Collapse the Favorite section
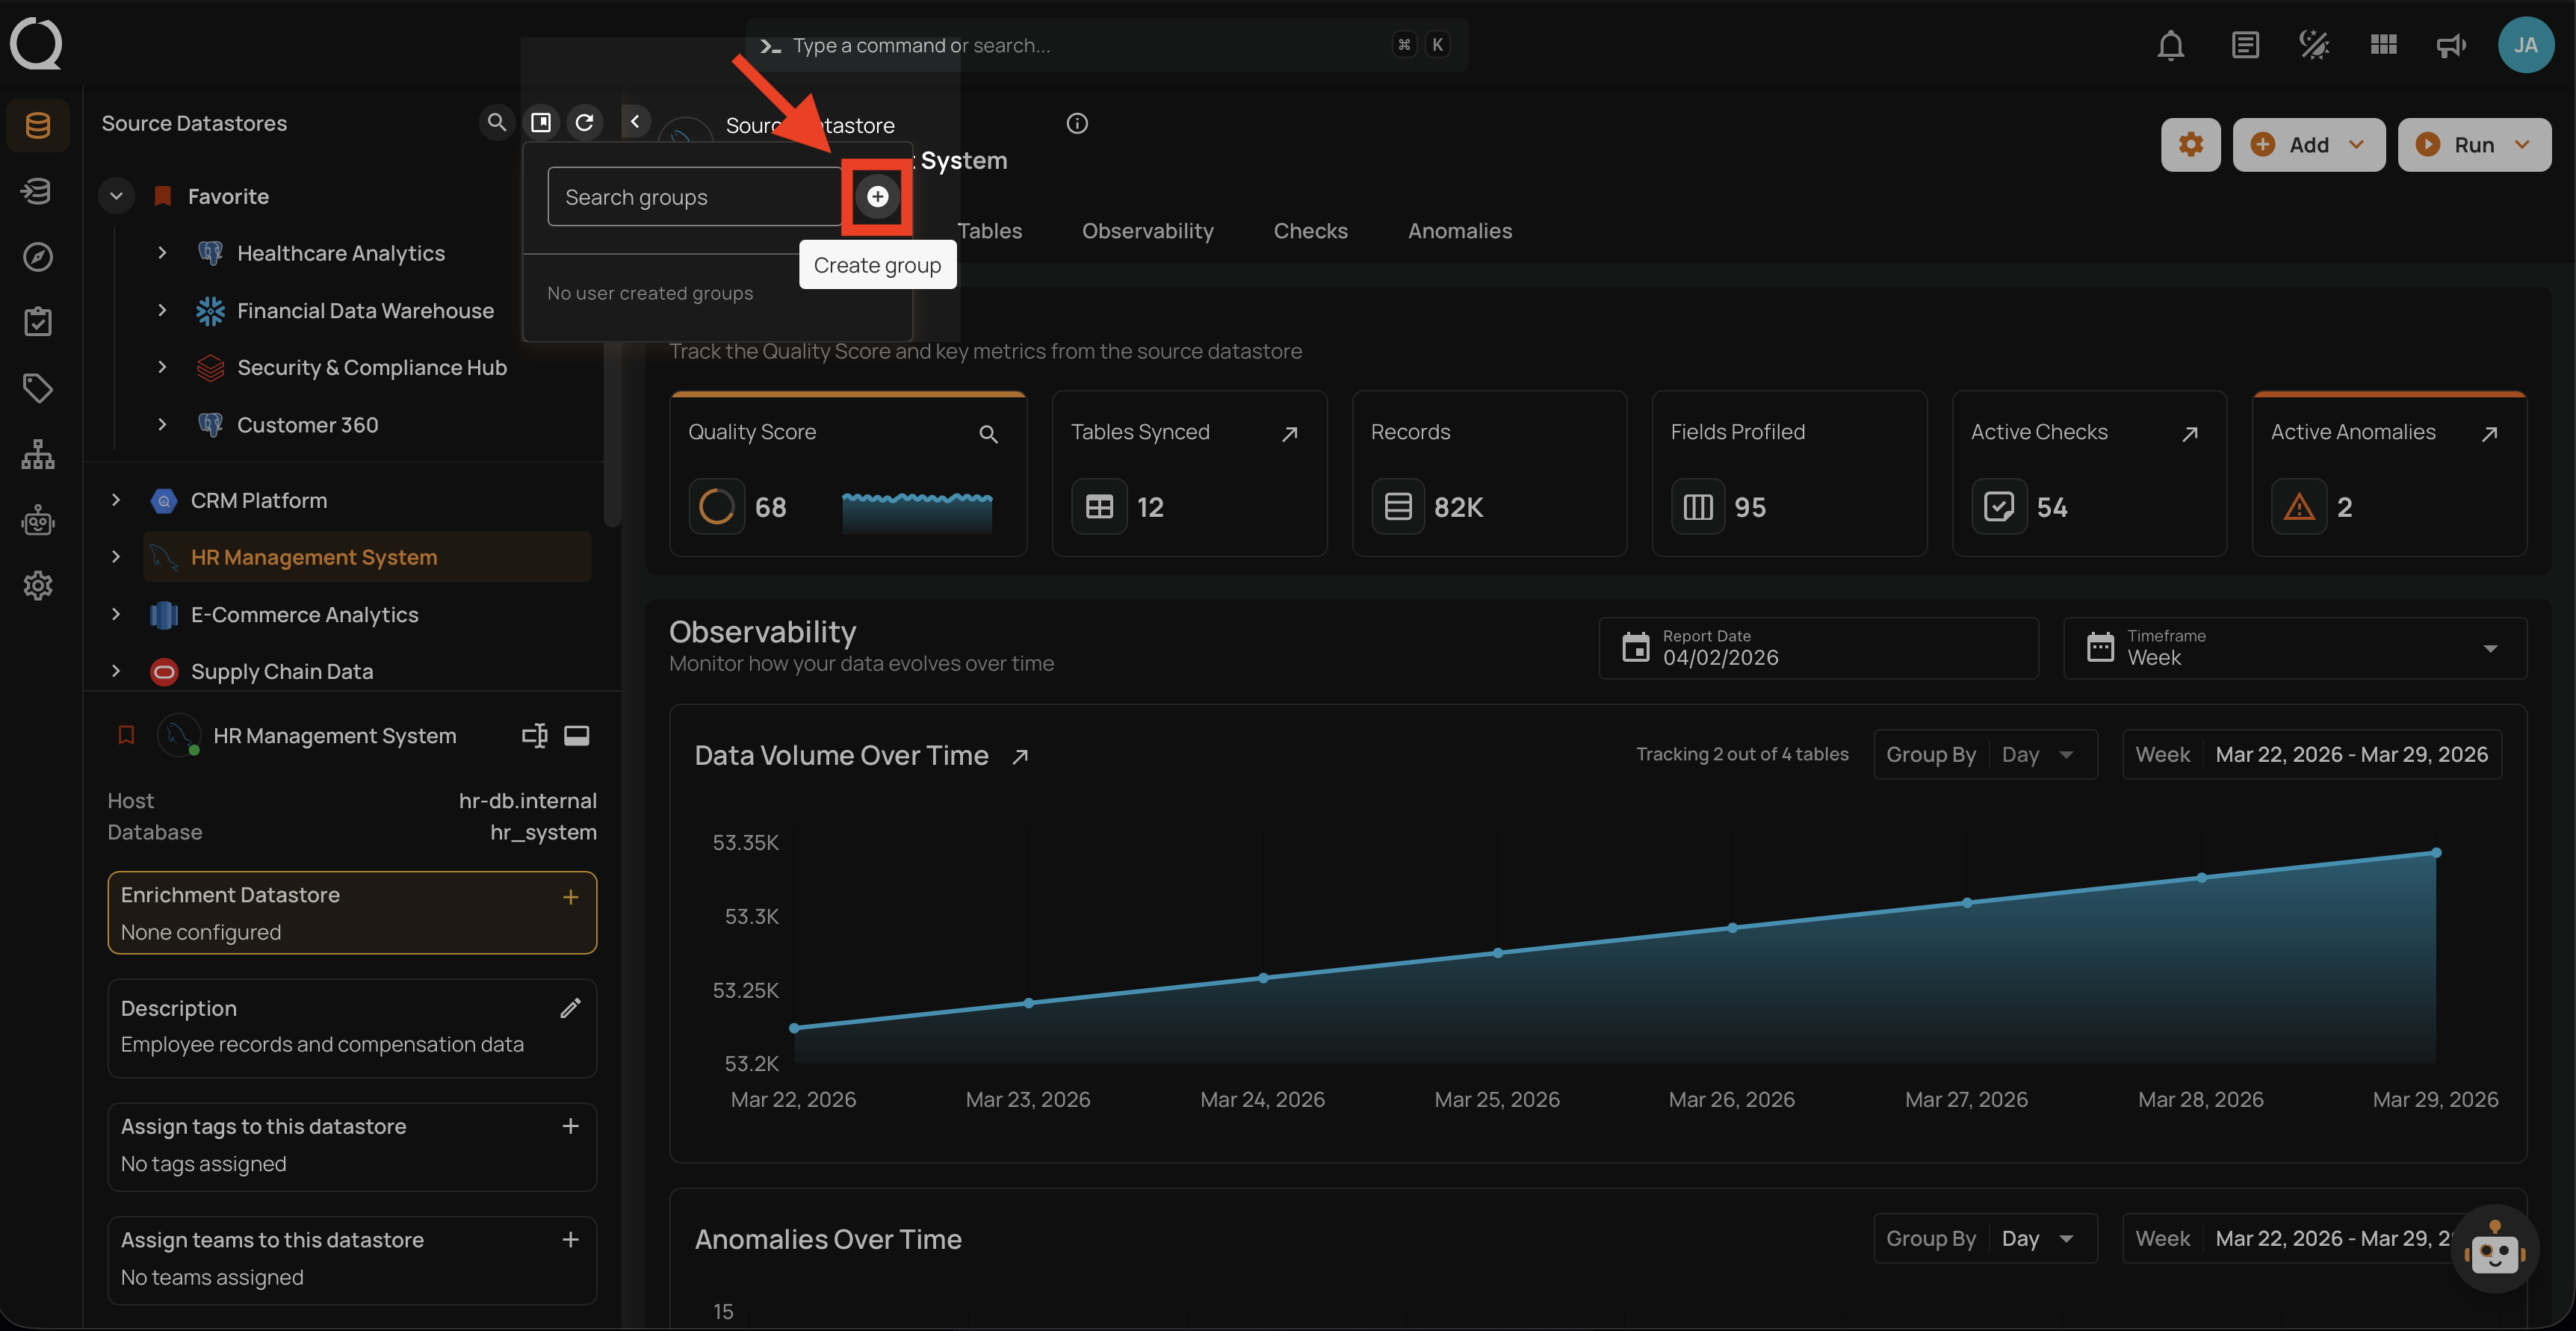Viewport: 2576px width, 1331px height. (x=116, y=196)
